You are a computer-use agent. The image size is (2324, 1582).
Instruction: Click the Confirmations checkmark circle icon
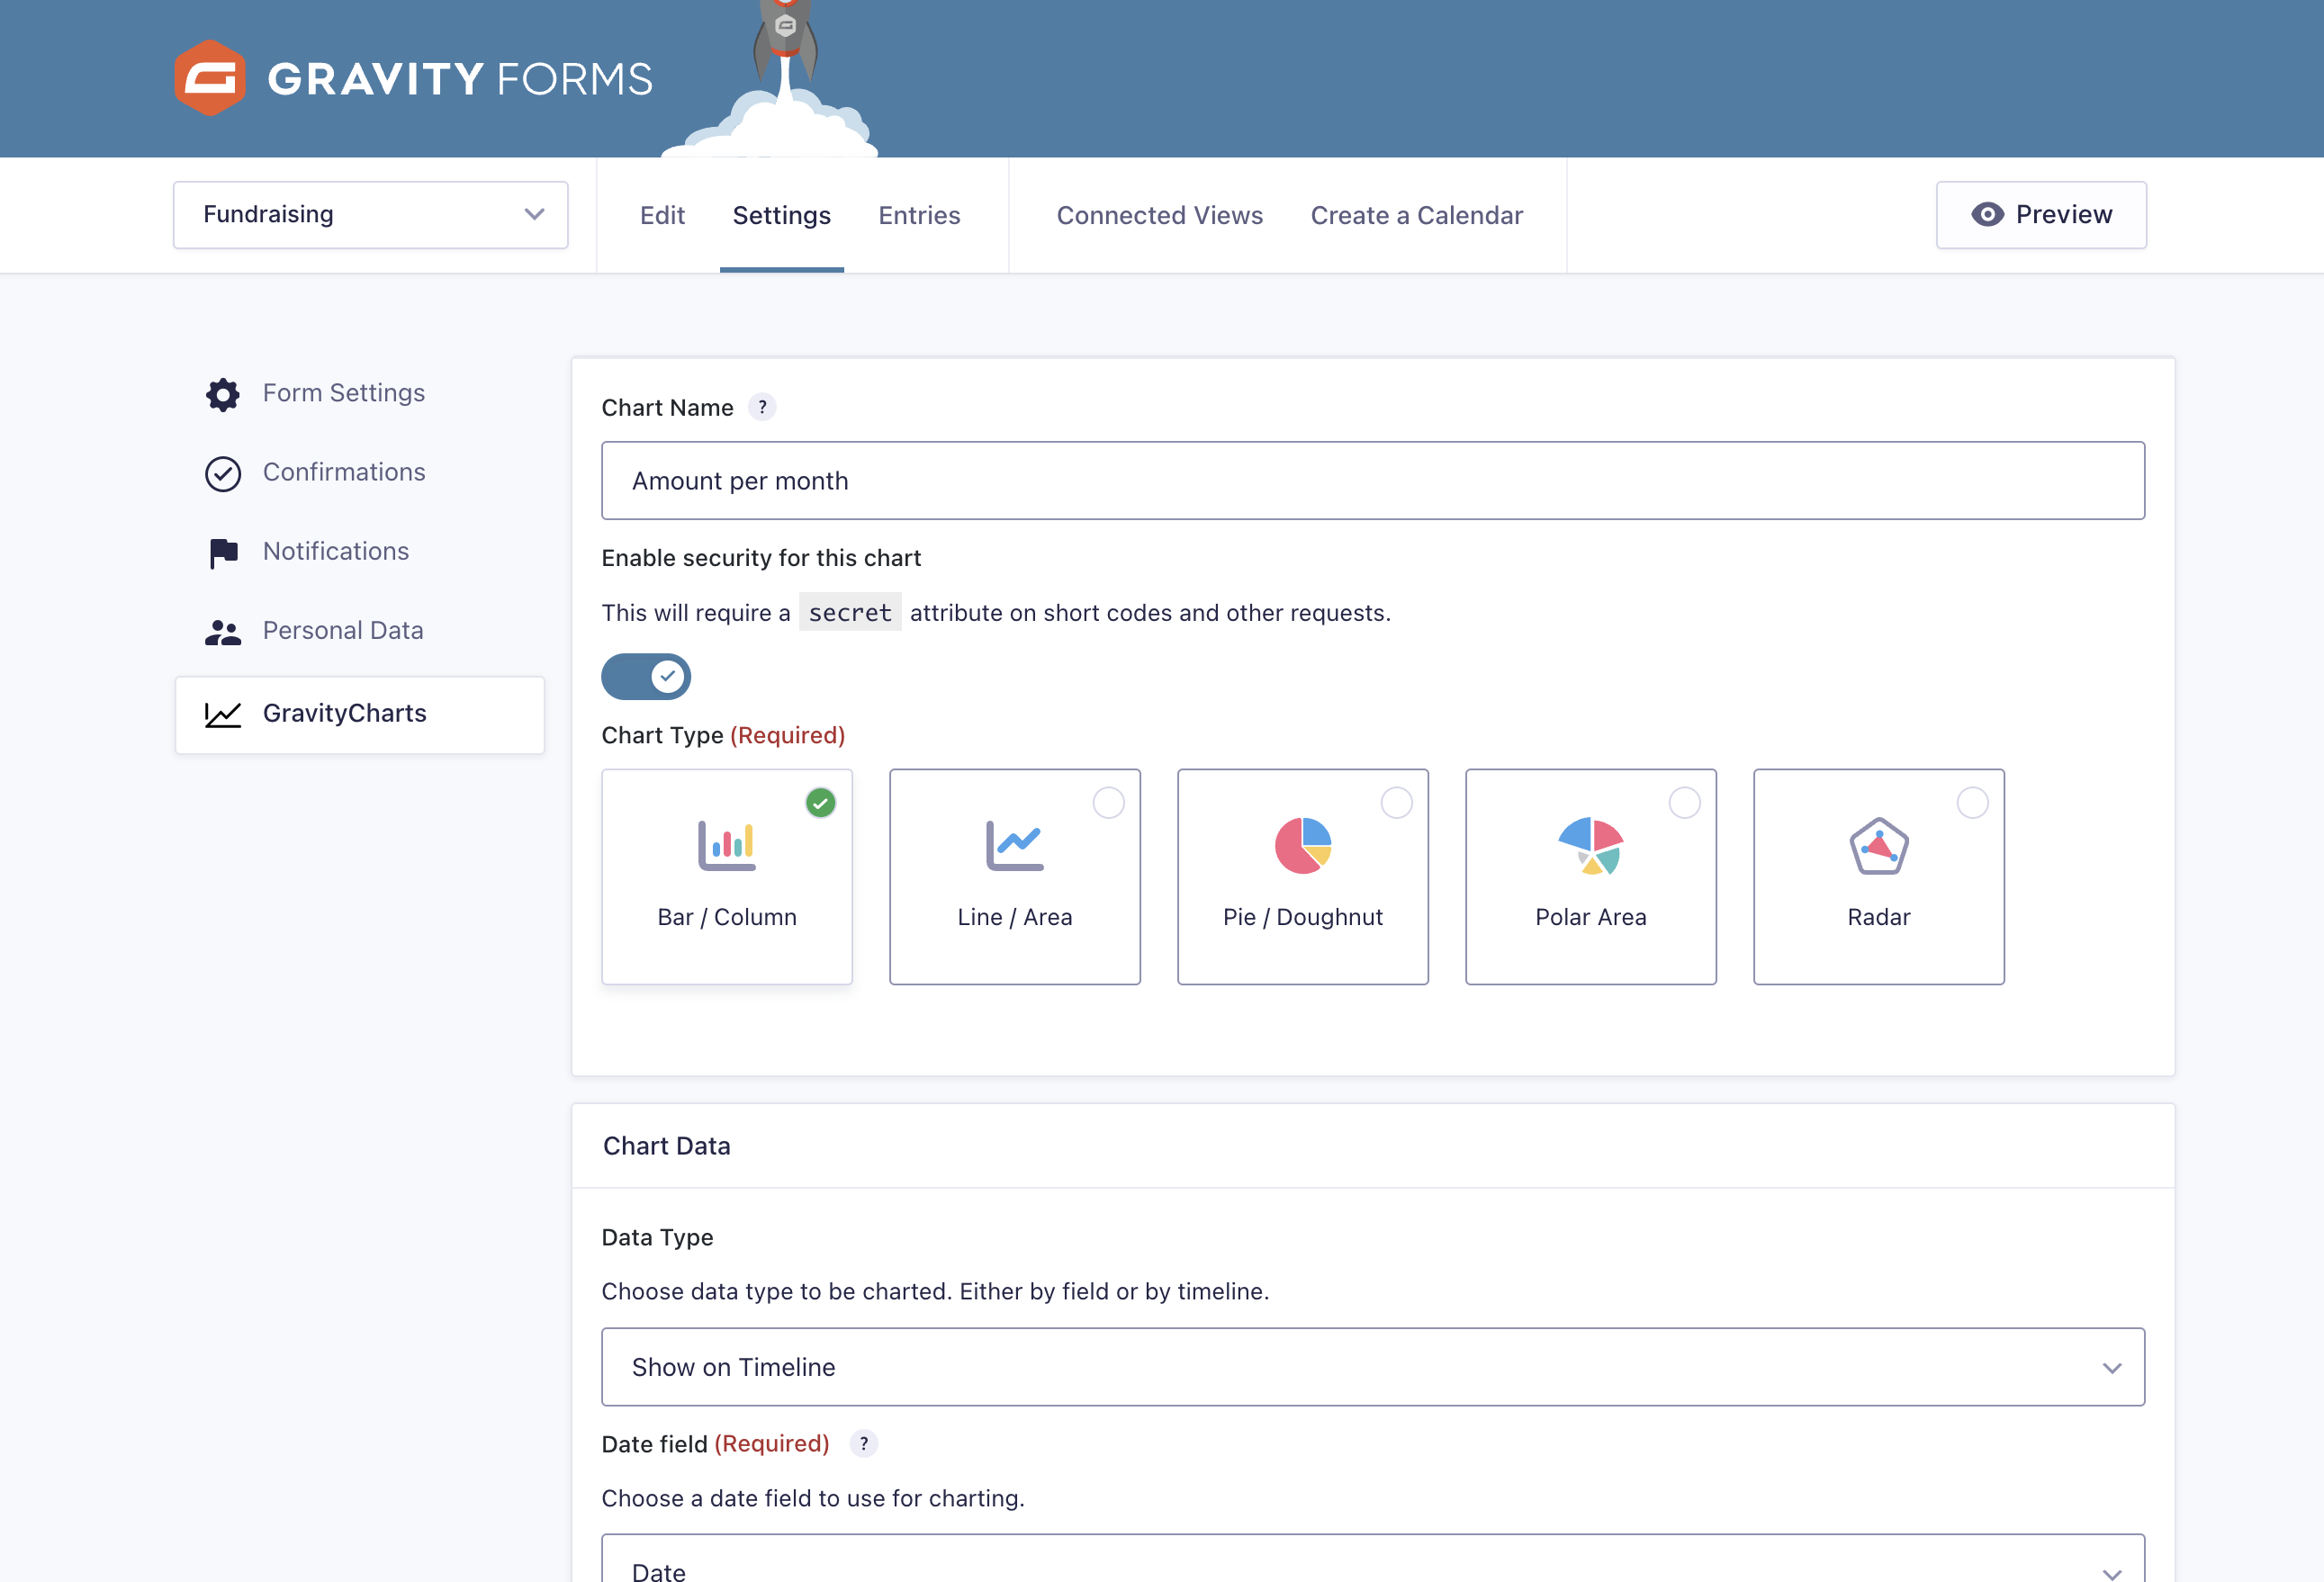click(223, 473)
